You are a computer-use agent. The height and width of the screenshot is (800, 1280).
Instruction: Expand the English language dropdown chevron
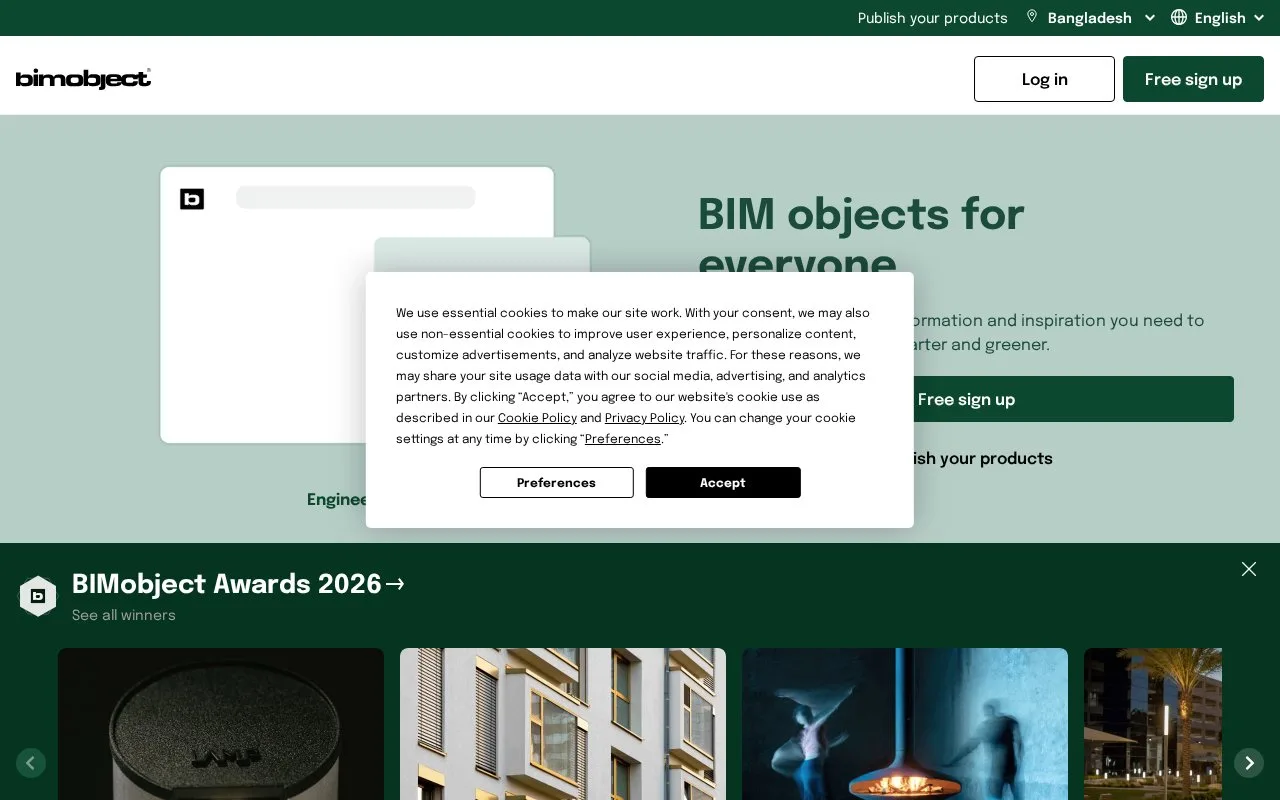point(1259,18)
